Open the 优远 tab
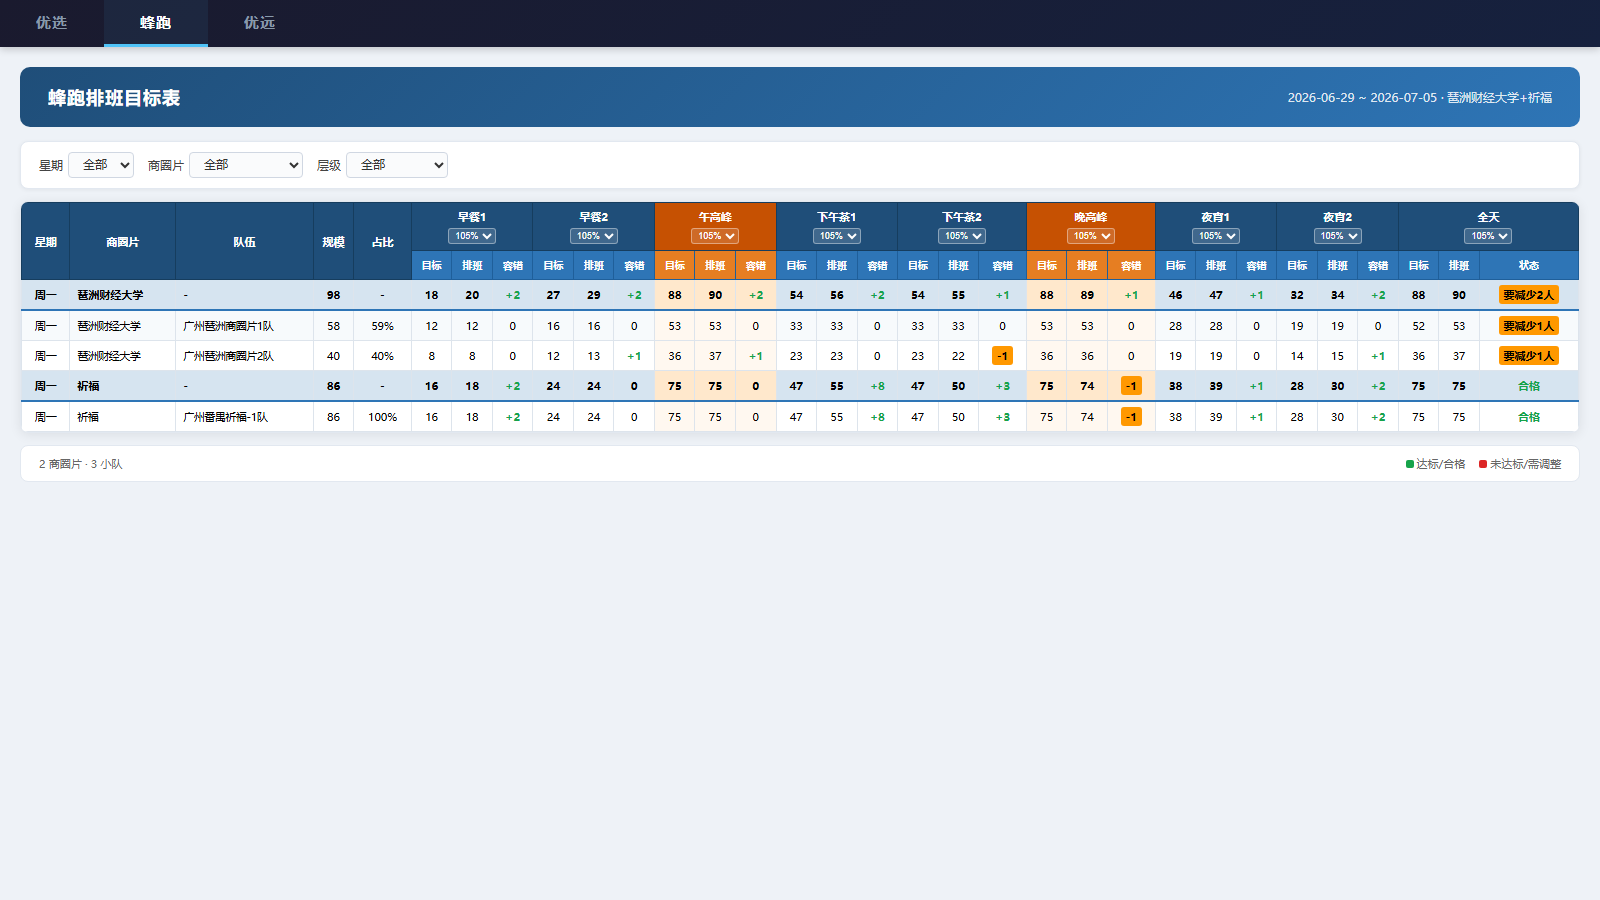The height and width of the screenshot is (900, 1600). [260, 23]
